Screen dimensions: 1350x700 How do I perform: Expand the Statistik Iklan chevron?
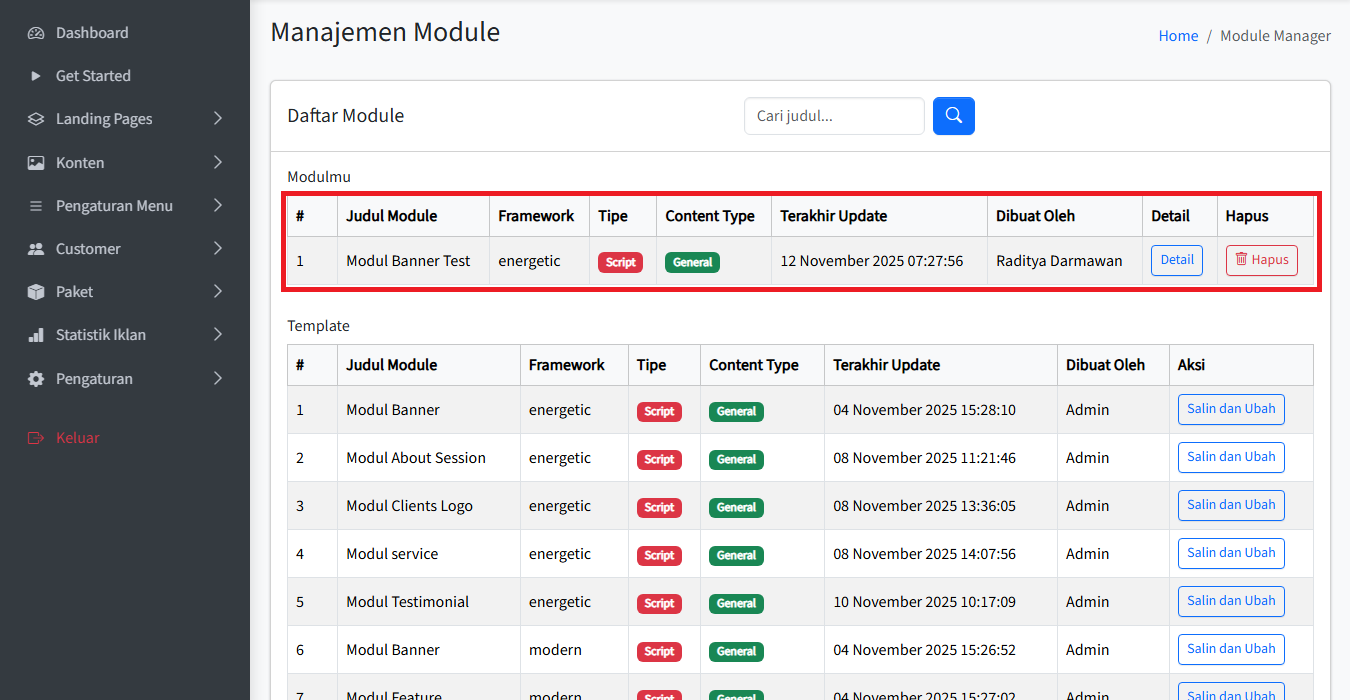tap(218, 335)
